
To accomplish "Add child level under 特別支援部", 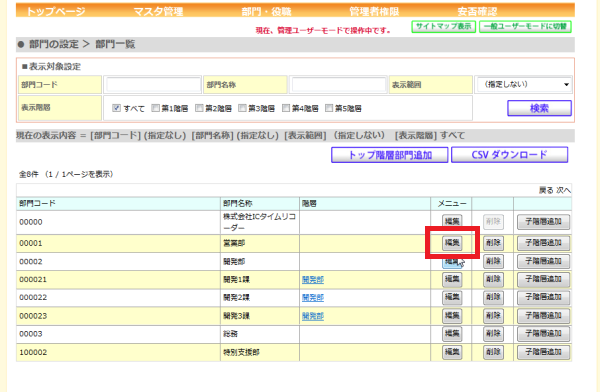I will pos(543,352).
